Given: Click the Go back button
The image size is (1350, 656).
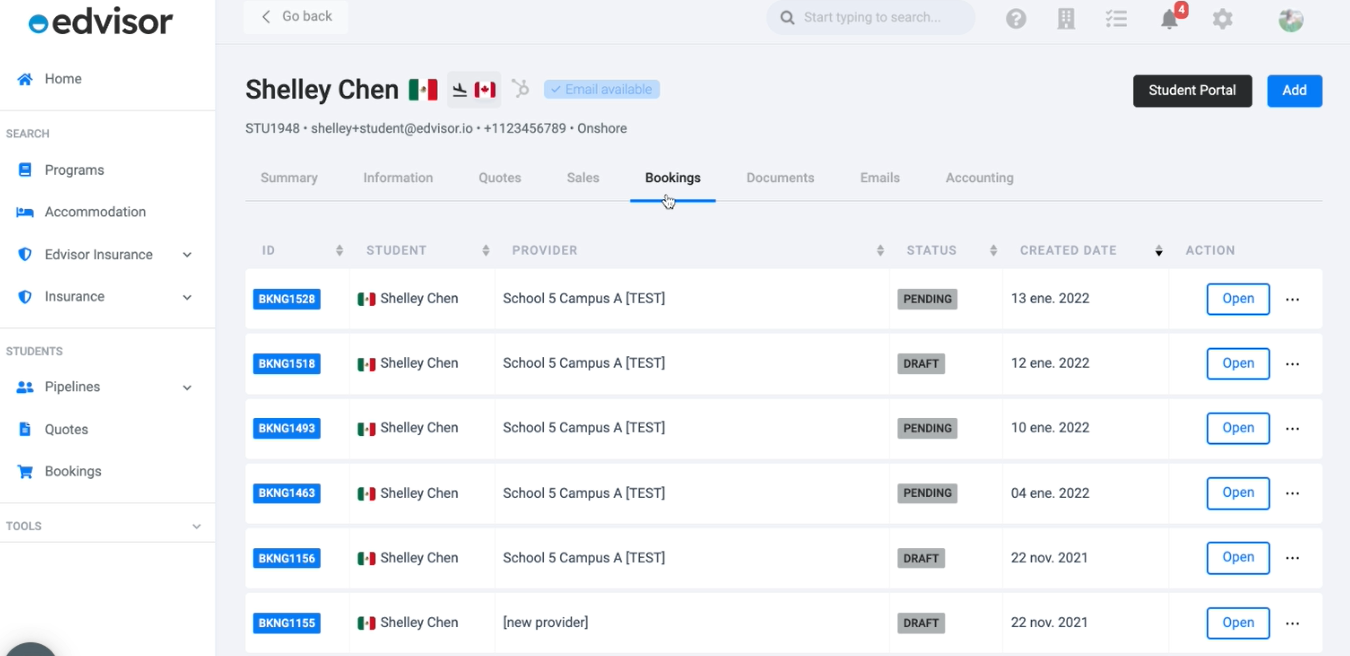Looking at the screenshot, I should 296,17.
